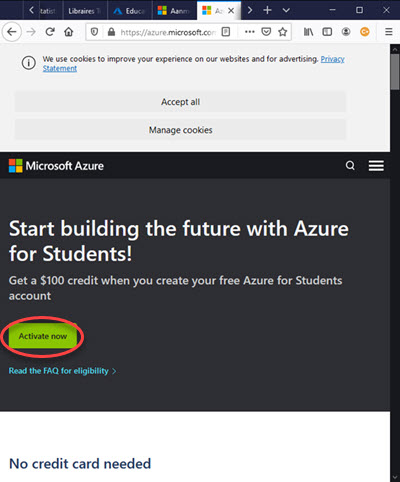Switch to the Aanm tab

175,11
